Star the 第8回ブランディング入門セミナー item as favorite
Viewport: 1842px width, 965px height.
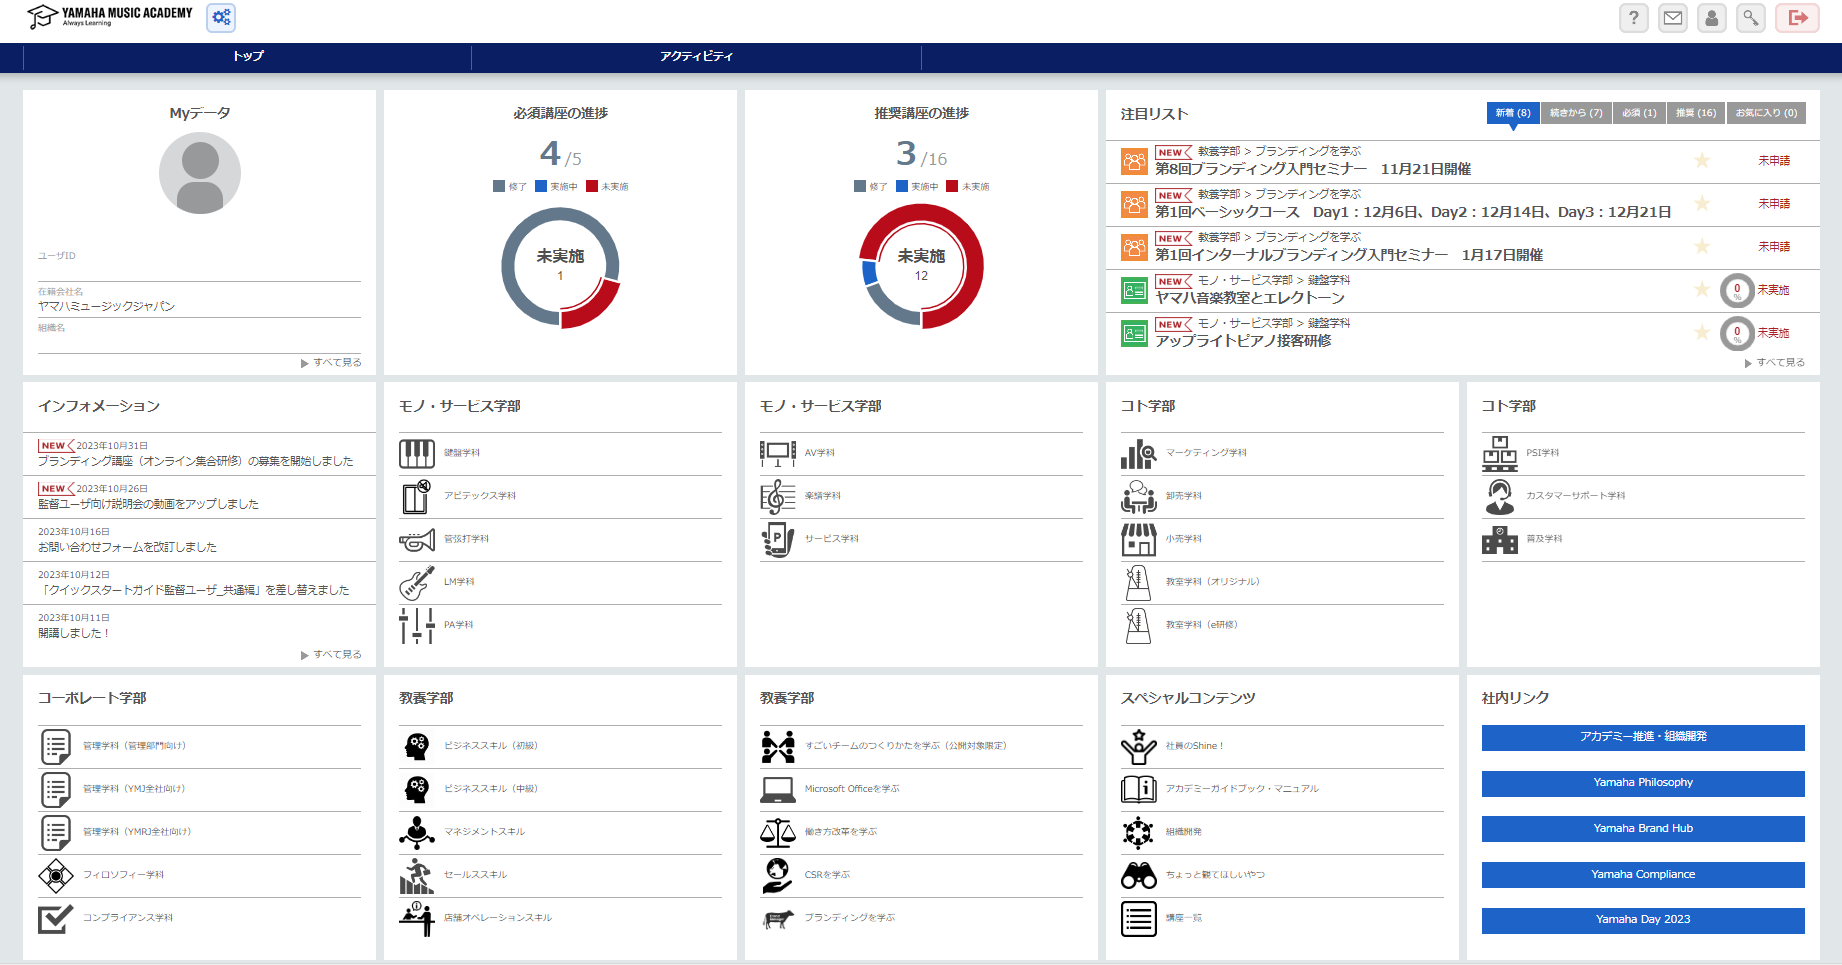(x=1702, y=161)
